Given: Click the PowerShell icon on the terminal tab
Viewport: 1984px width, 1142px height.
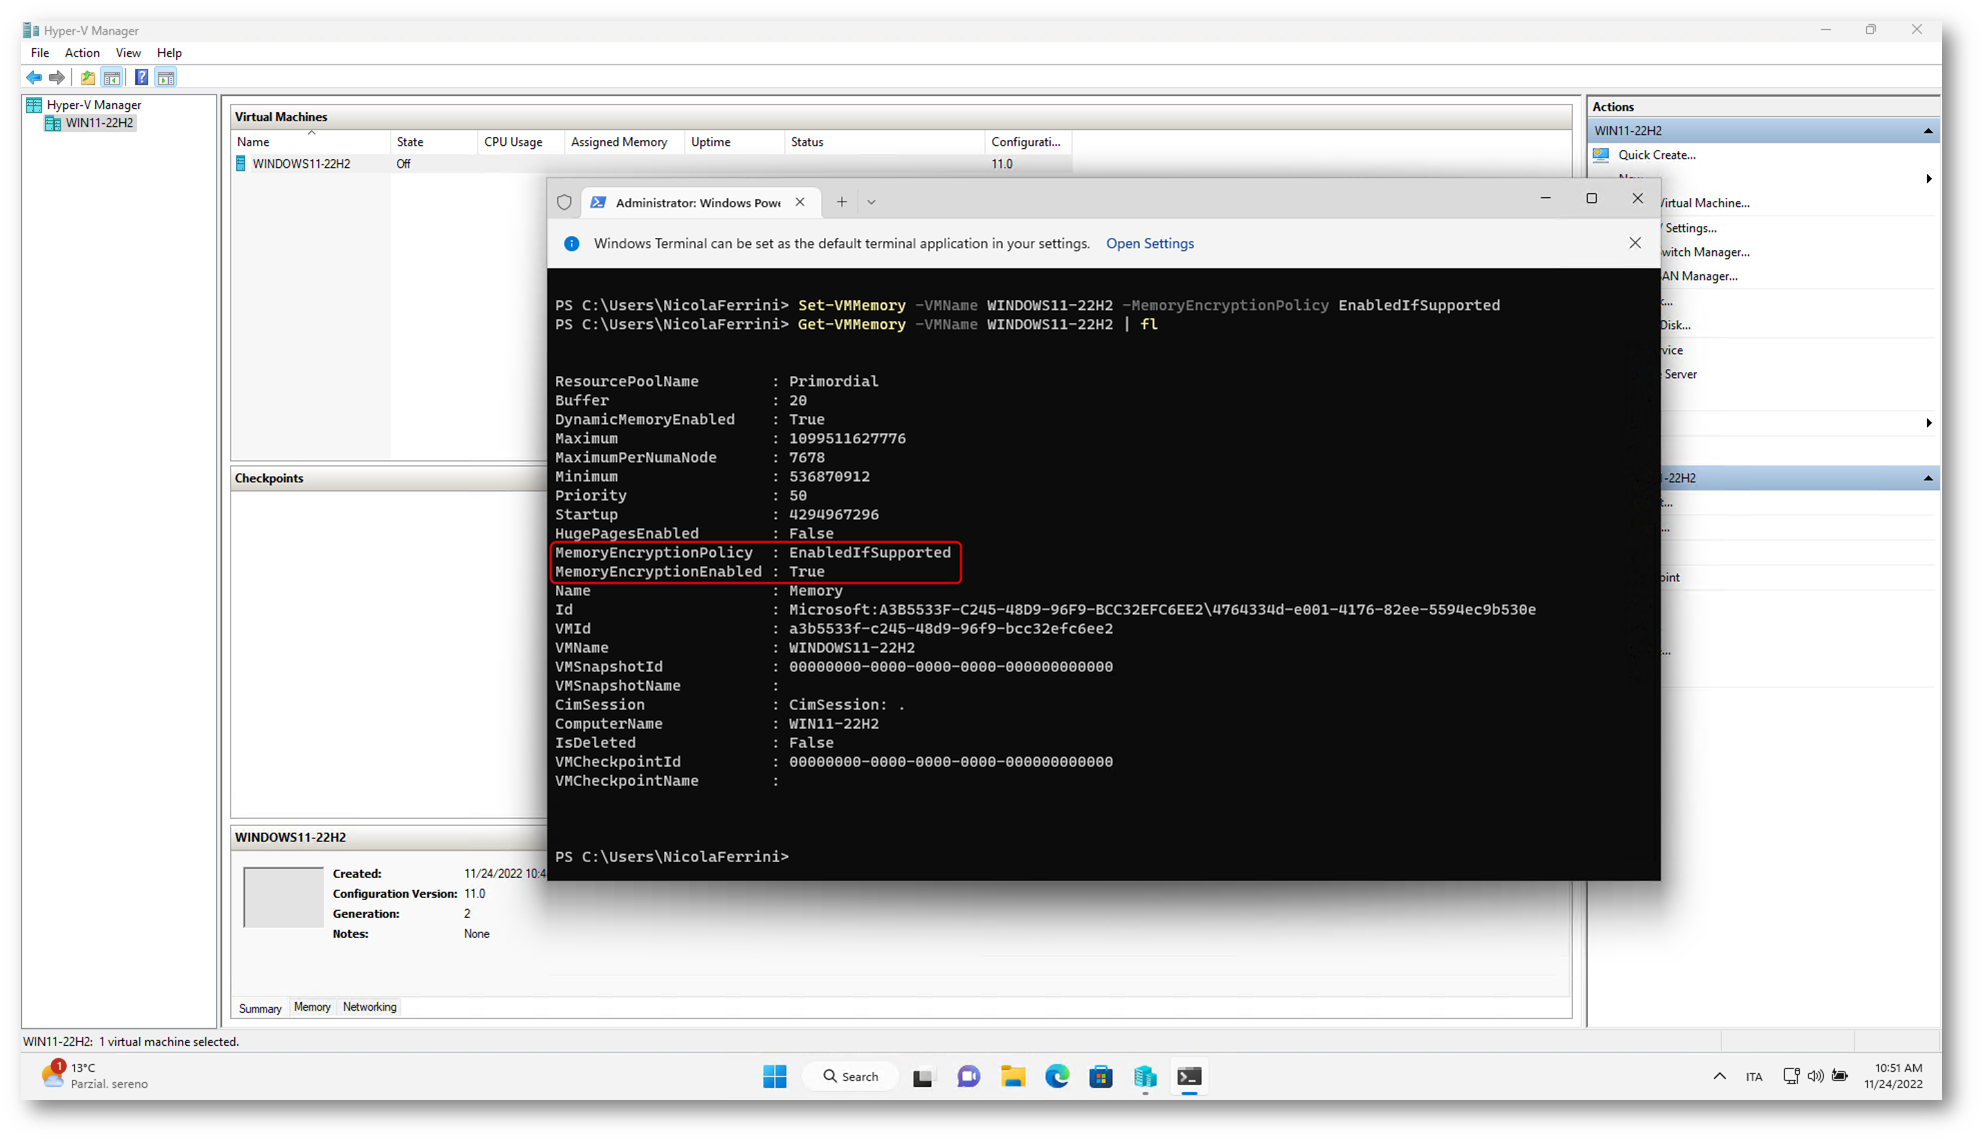Looking at the screenshot, I should click(x=598, y=202).
